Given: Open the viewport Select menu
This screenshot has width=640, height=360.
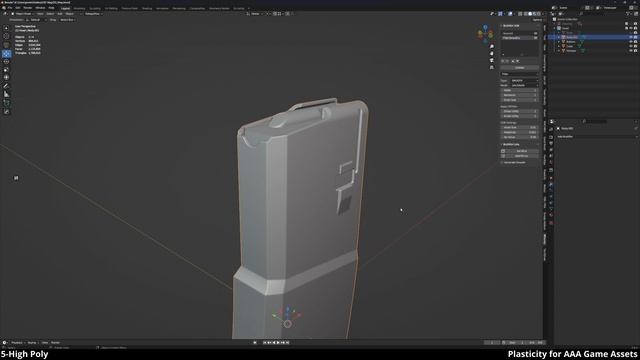Looking at the screenshot, I should 50,14.
